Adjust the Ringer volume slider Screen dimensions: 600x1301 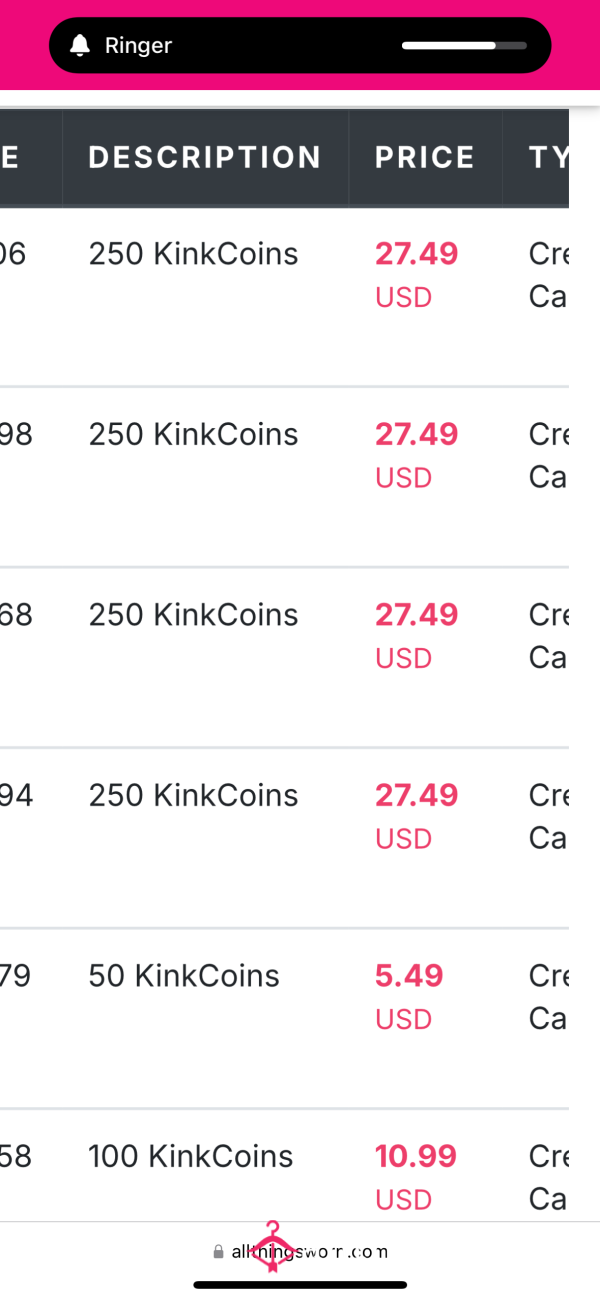point(464,45)
